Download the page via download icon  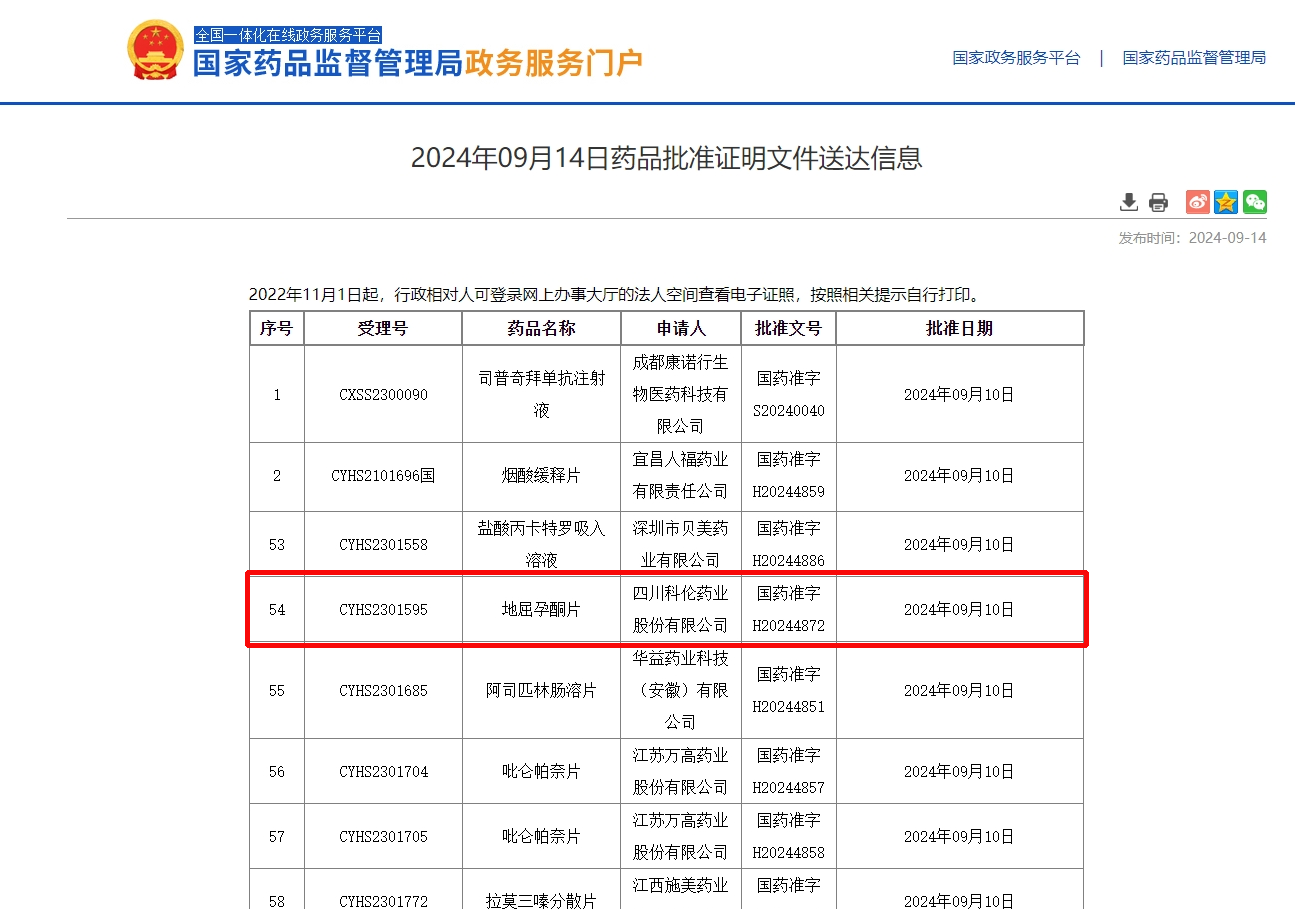[1129, 202]
